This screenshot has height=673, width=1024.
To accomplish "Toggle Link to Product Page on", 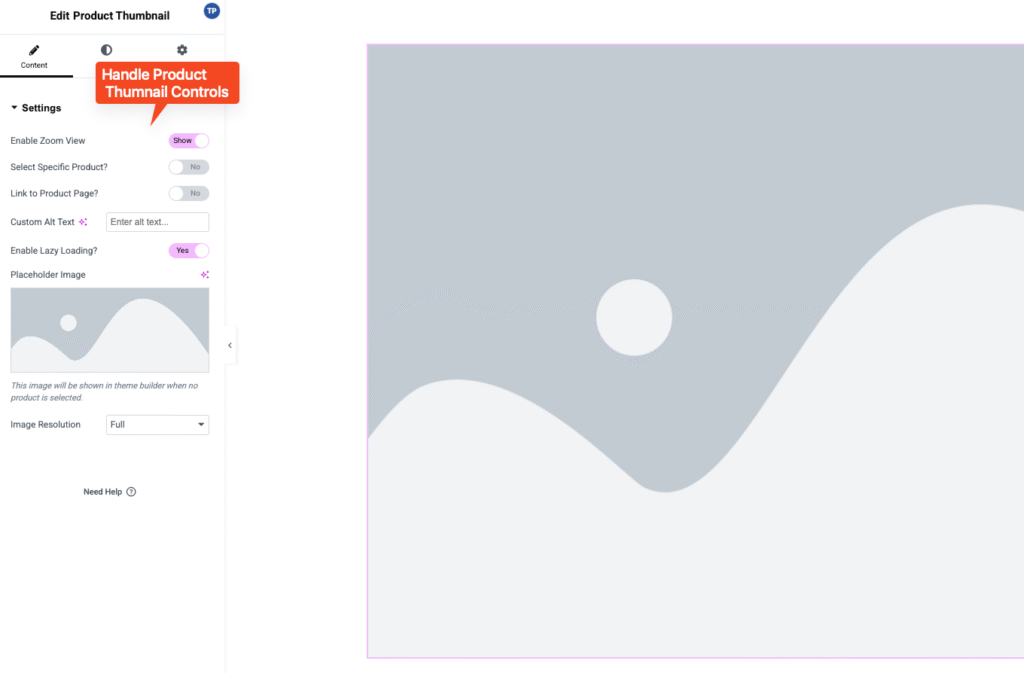I will pos(189,193).
